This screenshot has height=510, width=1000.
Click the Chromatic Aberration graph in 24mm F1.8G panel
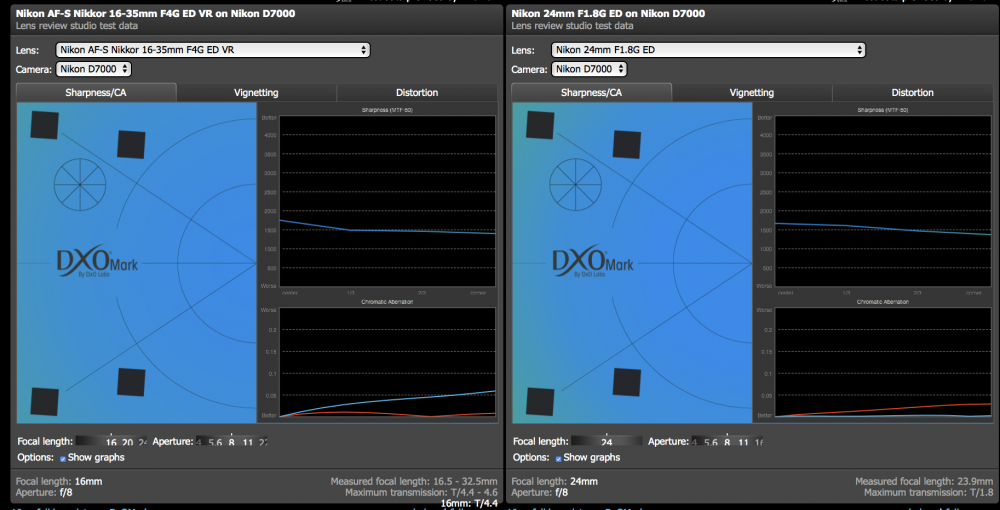883,362
